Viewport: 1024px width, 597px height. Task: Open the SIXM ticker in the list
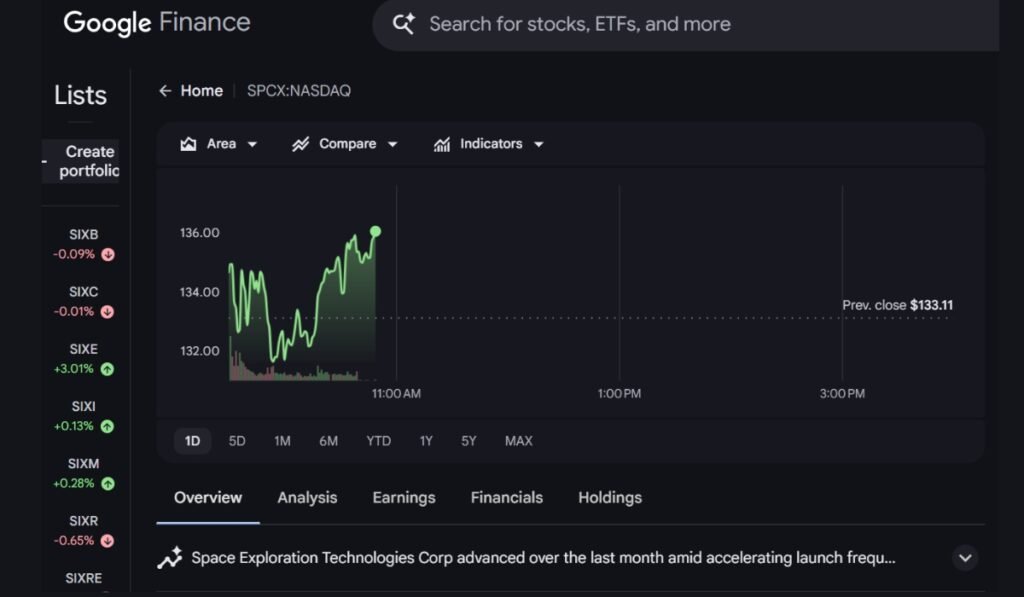click(84, 464)
